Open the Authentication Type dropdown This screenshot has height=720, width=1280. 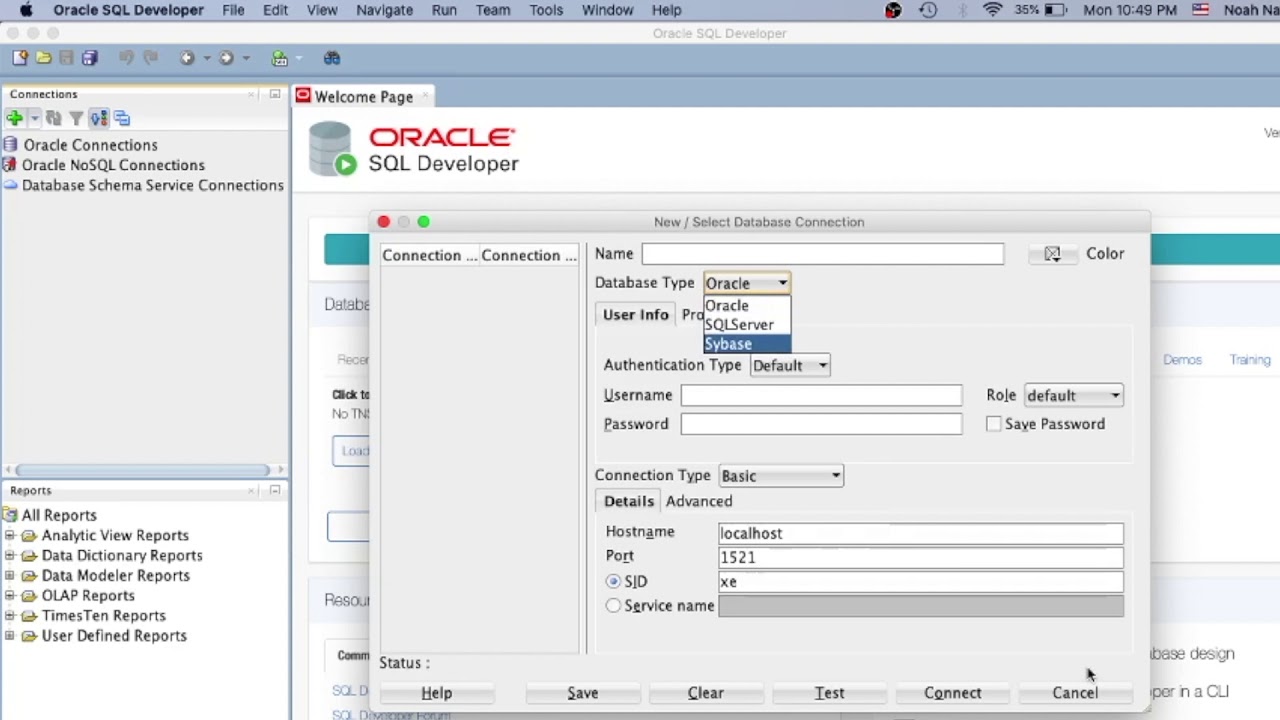click(790, 366)
